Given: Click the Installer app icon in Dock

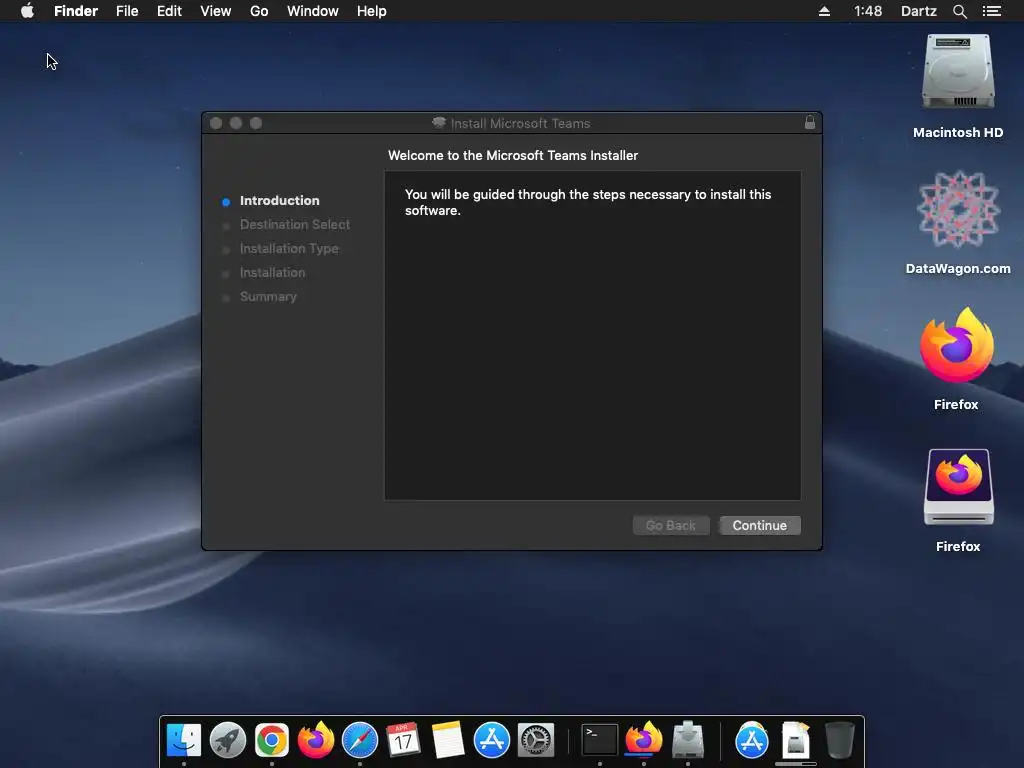Looking at the screenshot, I should 688,739.
